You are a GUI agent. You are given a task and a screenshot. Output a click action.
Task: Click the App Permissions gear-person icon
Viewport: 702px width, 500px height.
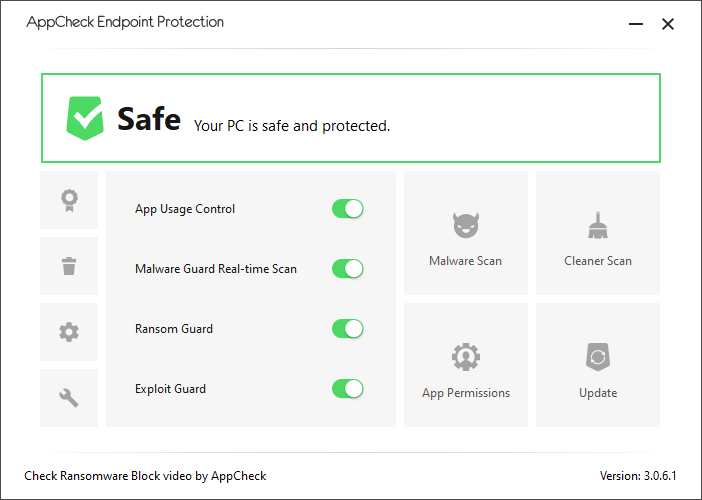pos(466,357)
